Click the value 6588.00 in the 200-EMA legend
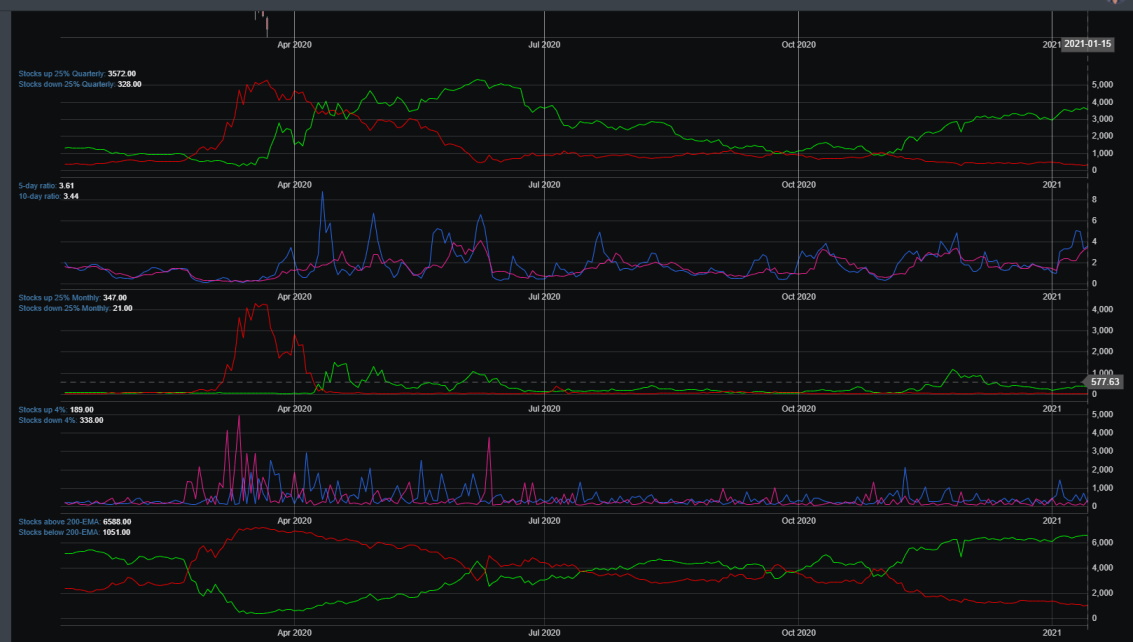1133x642 pixels. coord(117,522)
